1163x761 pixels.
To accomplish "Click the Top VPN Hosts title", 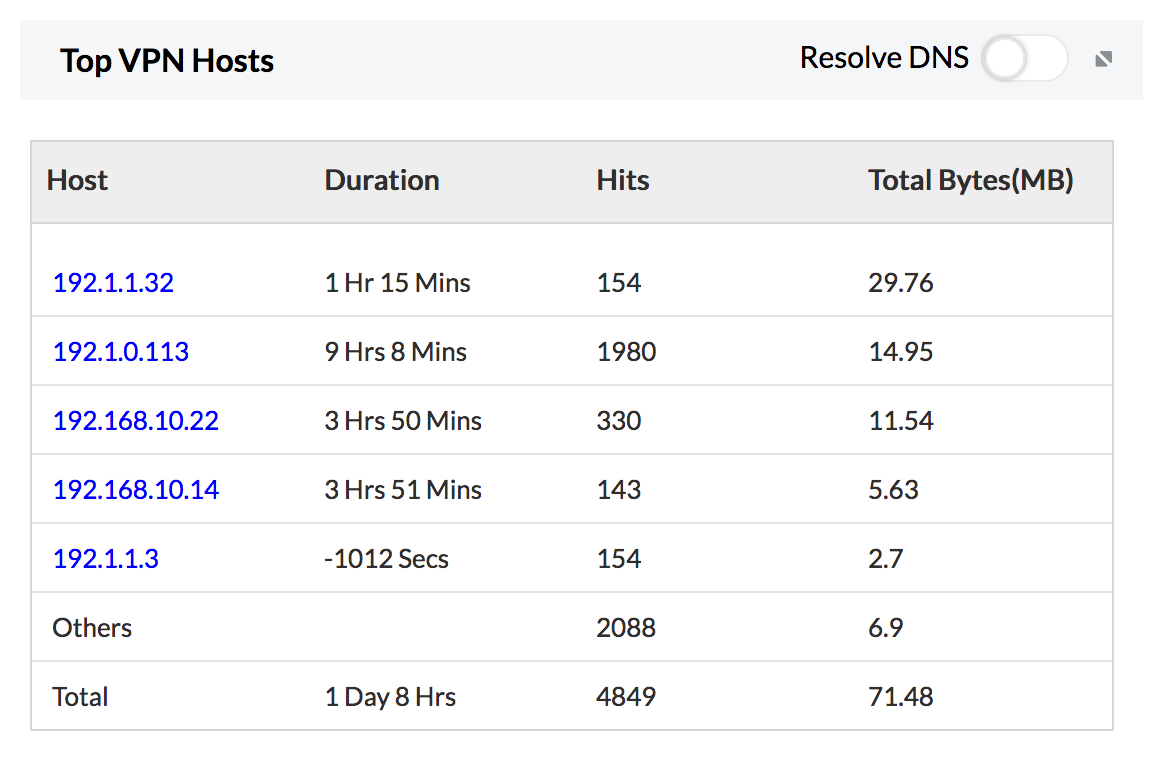I will coord(167,61).
